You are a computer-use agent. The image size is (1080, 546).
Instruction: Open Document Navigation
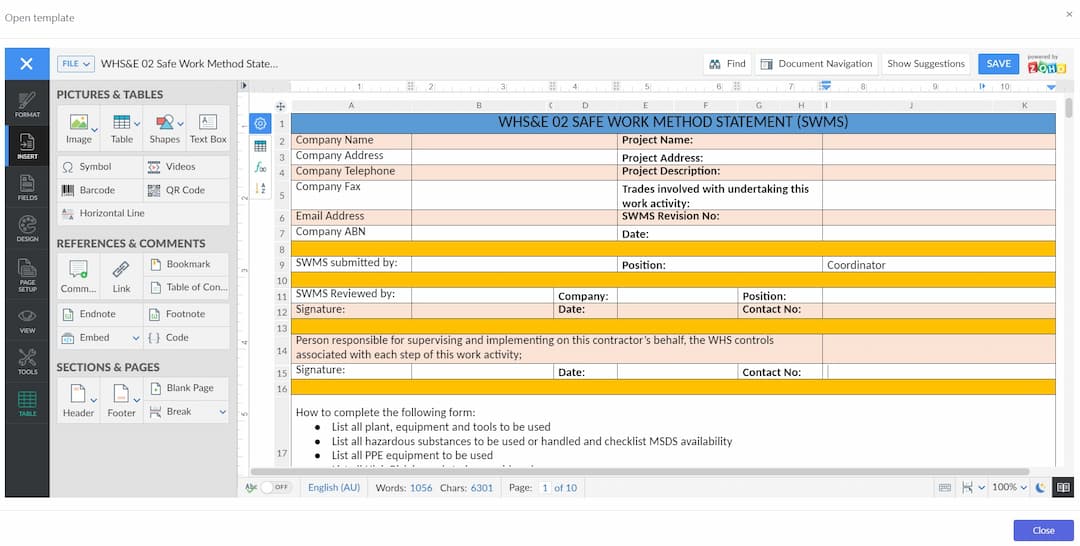[816, 64]
